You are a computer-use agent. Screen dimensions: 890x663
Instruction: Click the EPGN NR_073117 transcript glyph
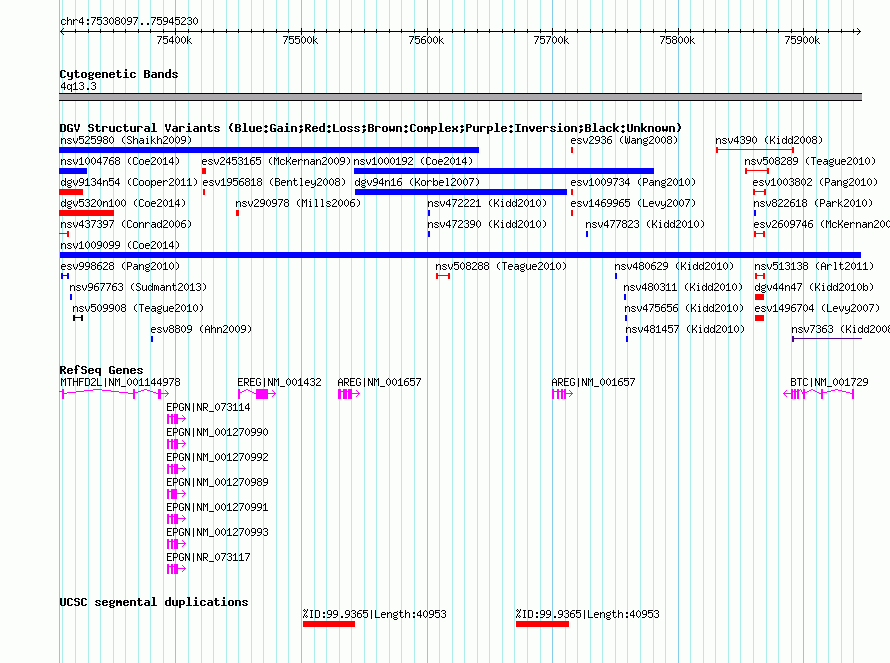click(x=176, y=569)
